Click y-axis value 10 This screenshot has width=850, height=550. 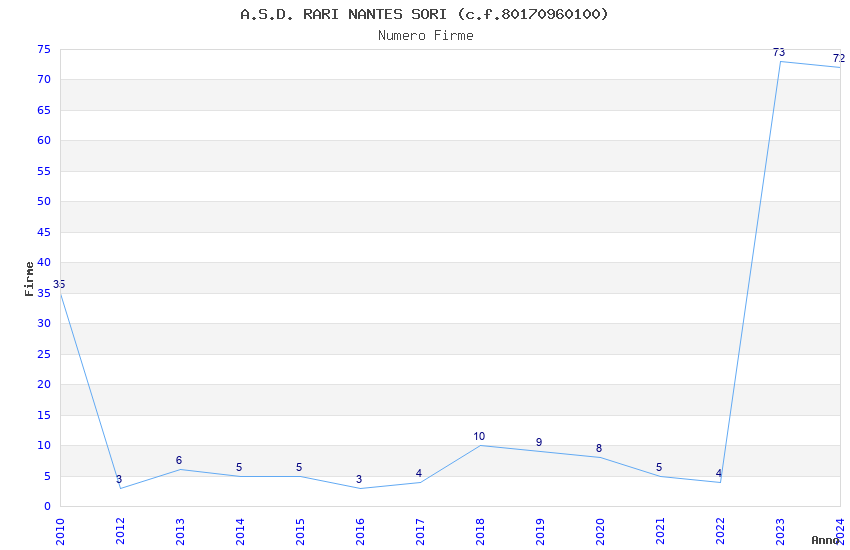pyautogui.click(x=44, y=445)
